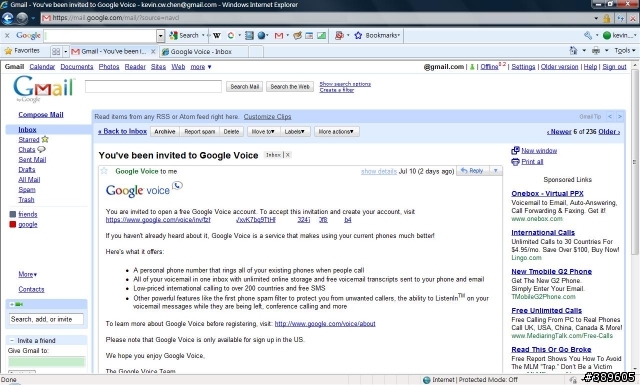Click the red google label color box
The image size is (640, 385).
coord(13,225)
